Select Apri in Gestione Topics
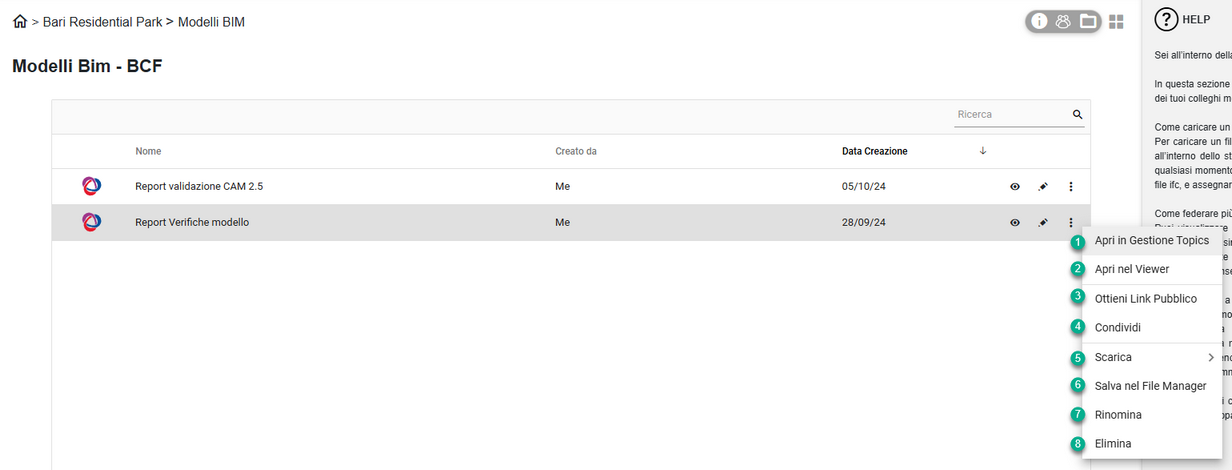This screenshot has width=1232, height=470. [x=1151, y=241]
